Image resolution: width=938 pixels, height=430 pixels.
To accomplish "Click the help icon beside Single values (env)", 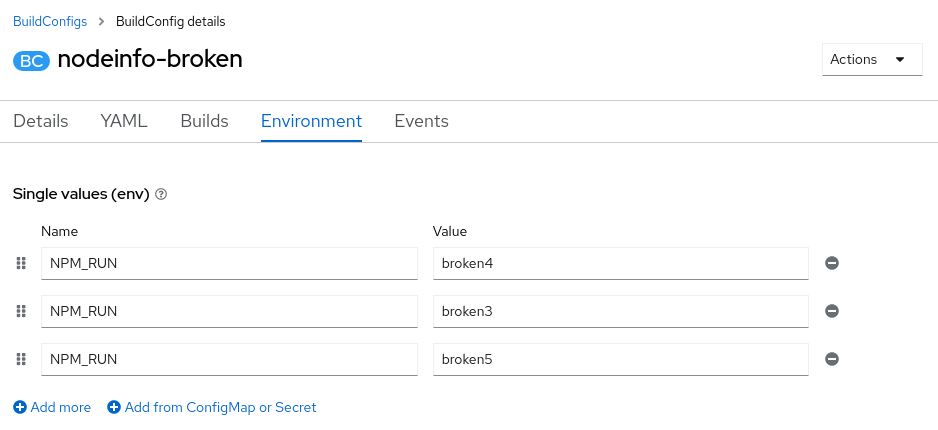I will (x=161, y=195).
